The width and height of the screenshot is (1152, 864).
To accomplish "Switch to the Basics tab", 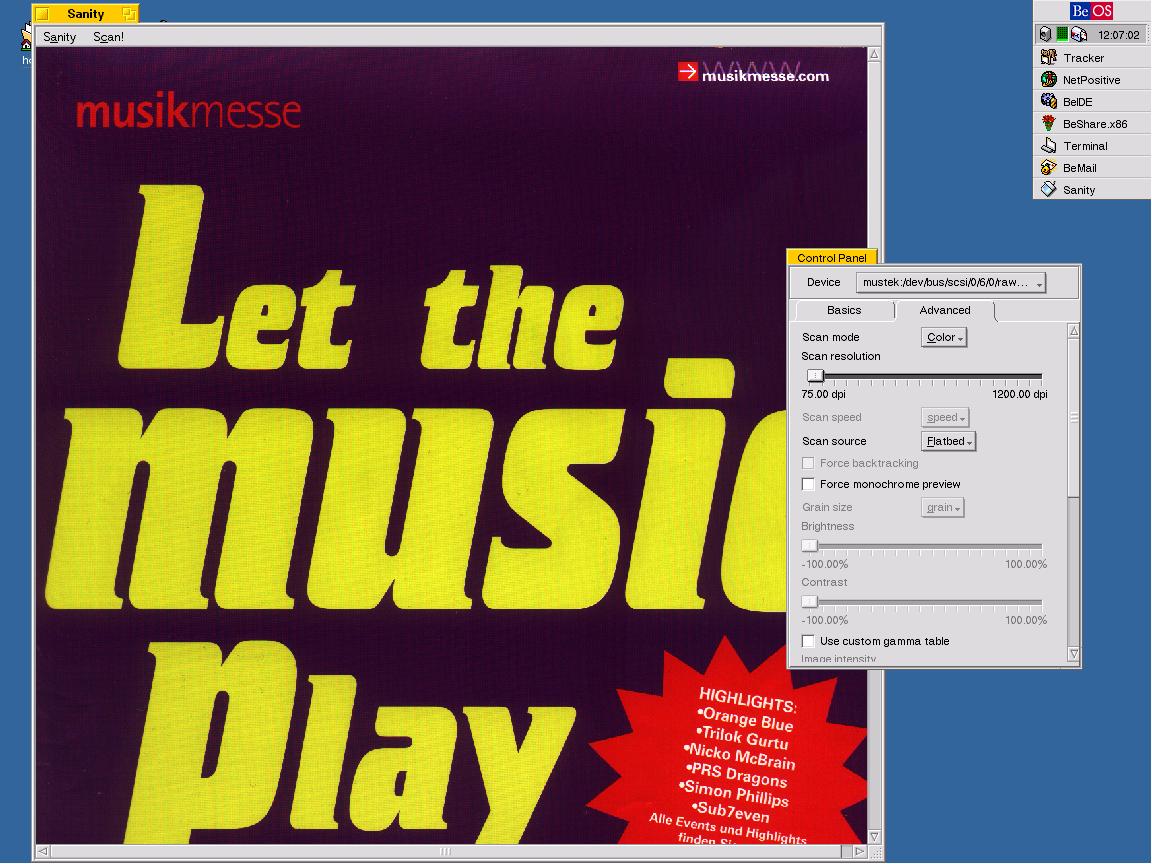I will point(844,311).
